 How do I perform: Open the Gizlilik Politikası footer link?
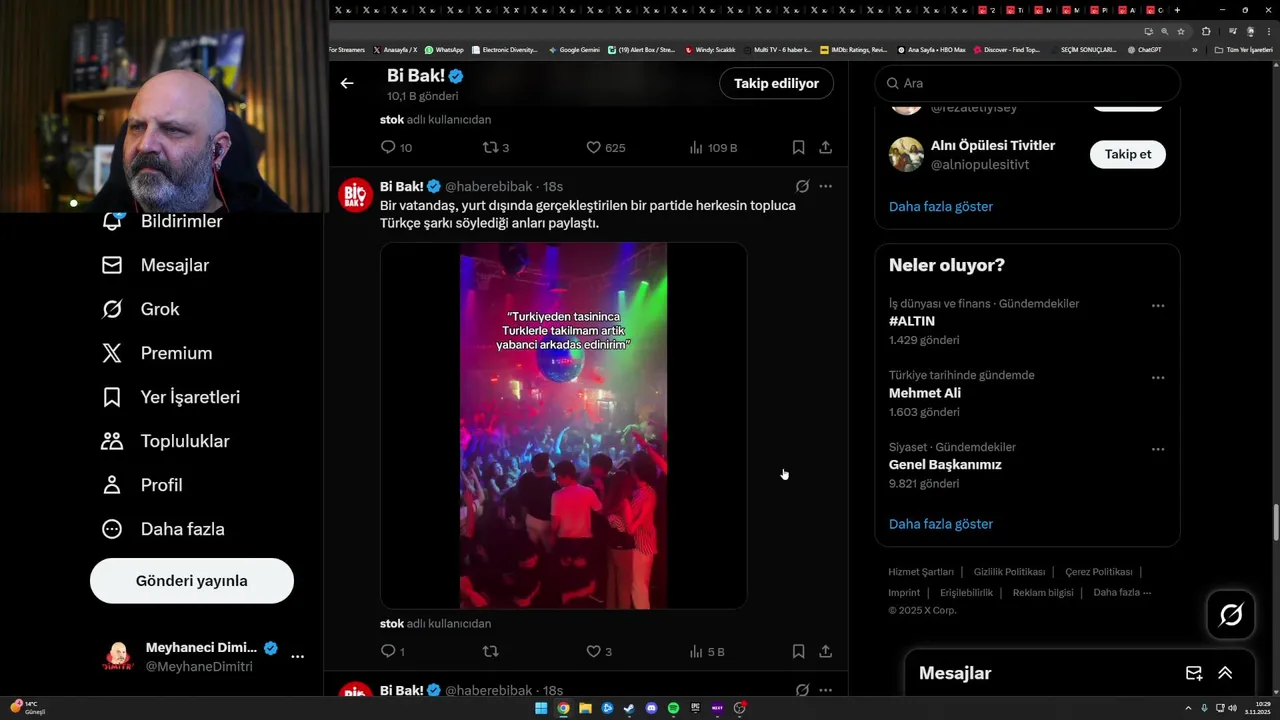coord(1009,572)
